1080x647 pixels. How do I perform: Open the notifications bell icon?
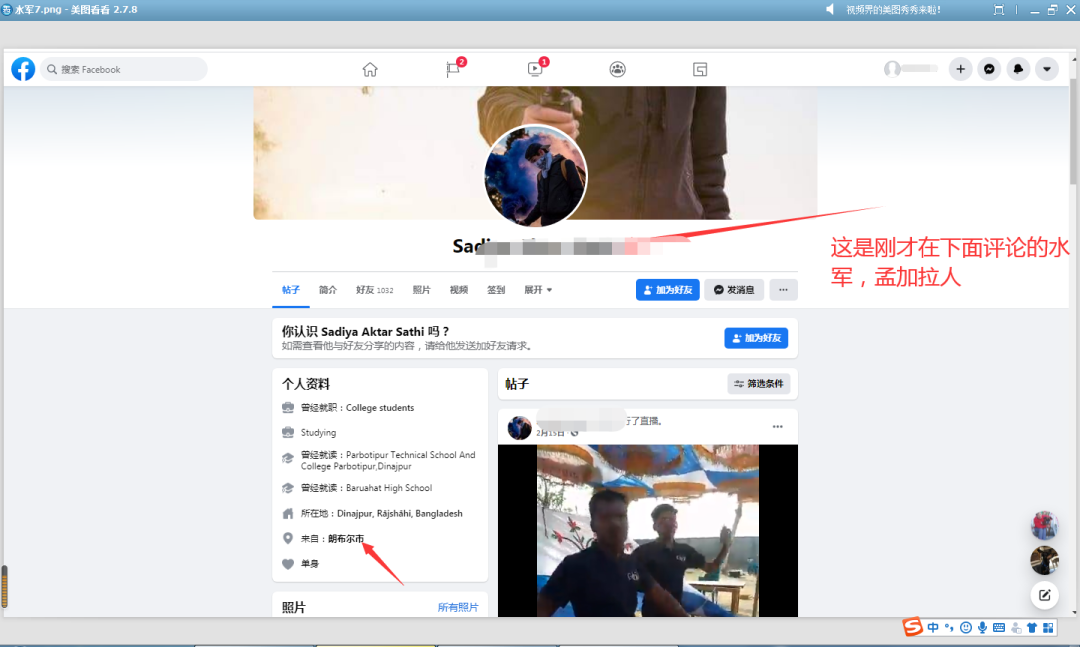(x=1018, y=69)
